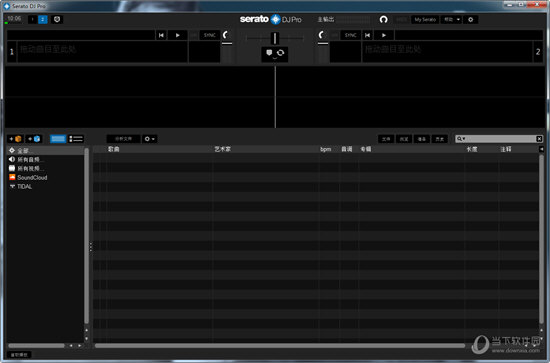
Task: Click the marker icon below crossfader
Action: click(269, 53)
